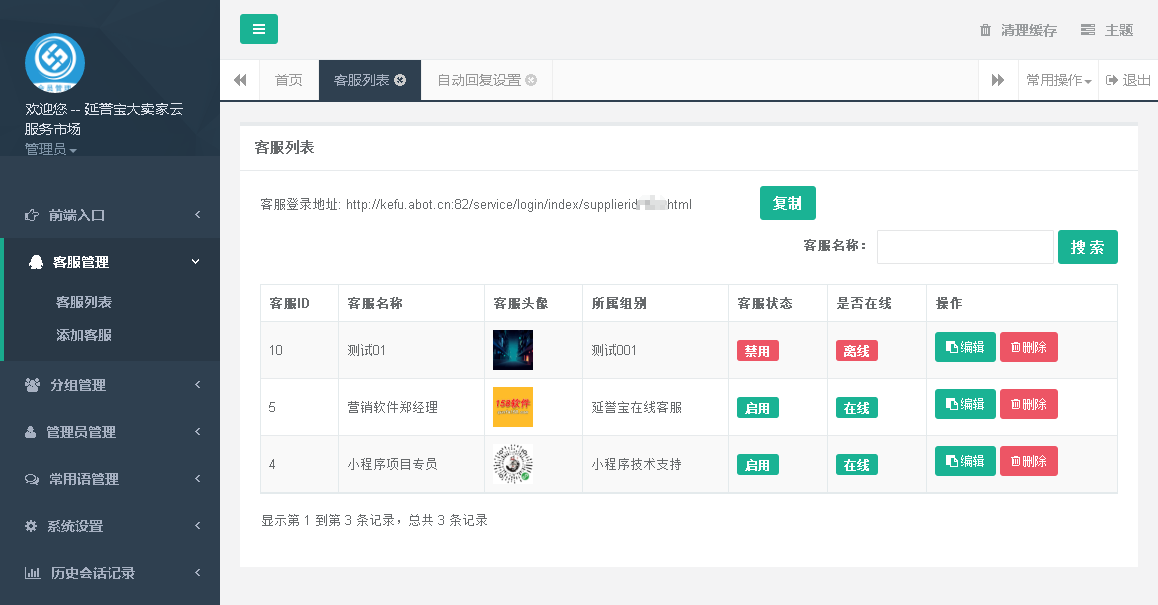Click the 离线 badge of 测试01
Image resolution: width=1158 pixels, height=605 pixels.
pyautogui.click(x=857, y=351)
